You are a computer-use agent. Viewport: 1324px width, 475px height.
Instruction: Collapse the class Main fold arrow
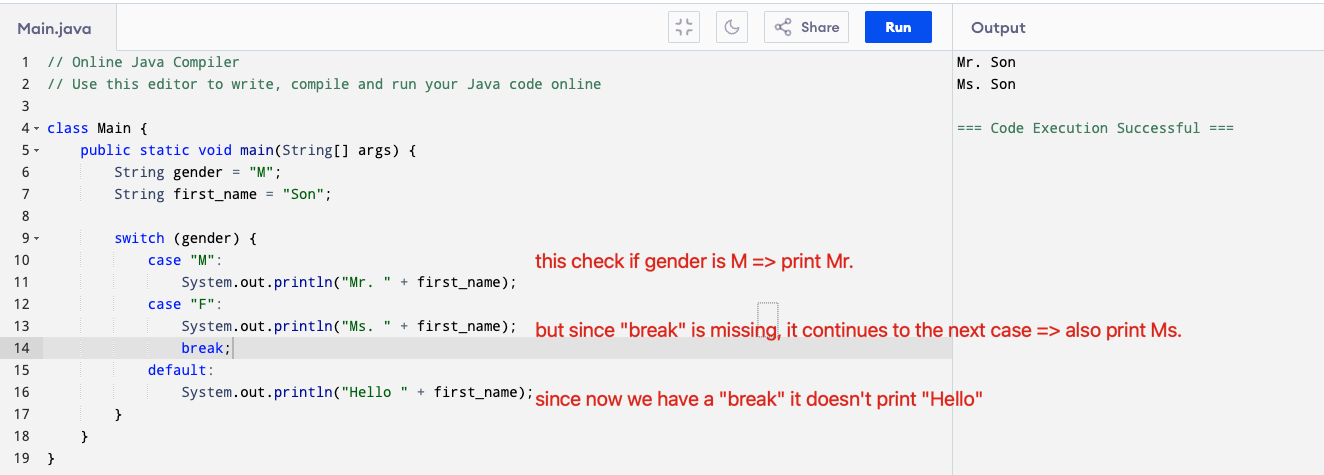[x=37, y=129]
